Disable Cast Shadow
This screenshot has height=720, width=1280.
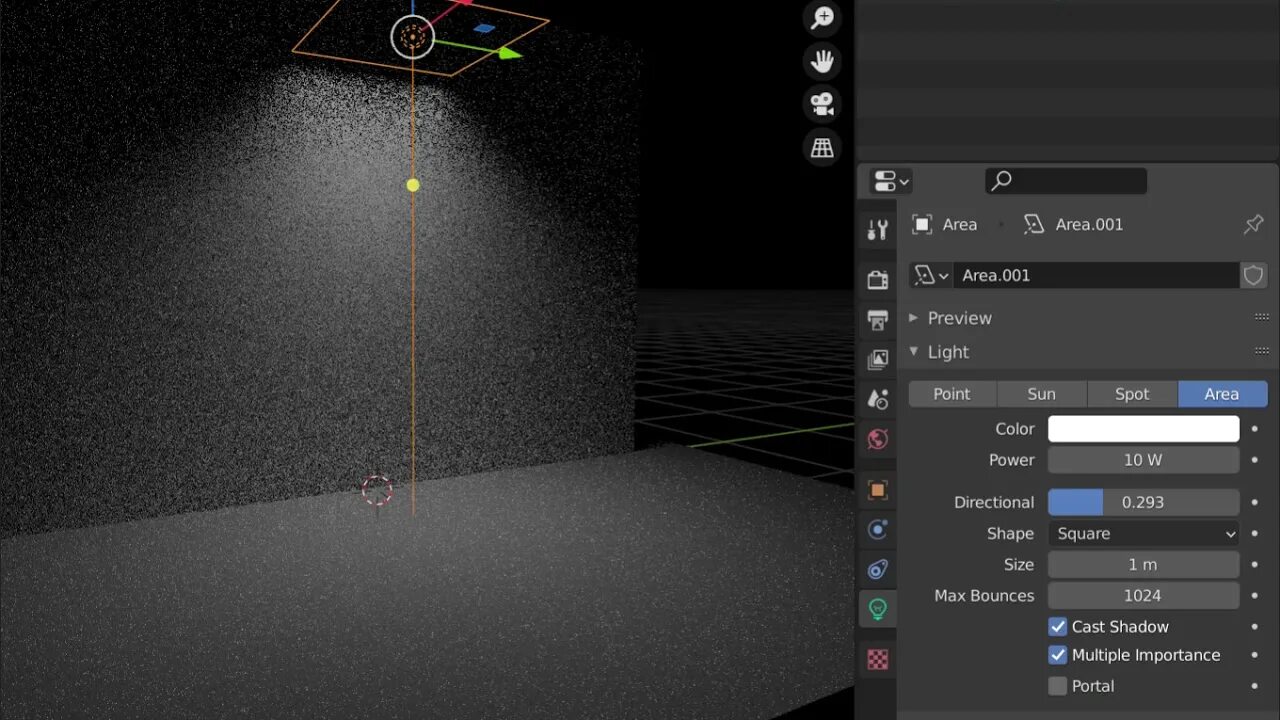[1057, 627]
